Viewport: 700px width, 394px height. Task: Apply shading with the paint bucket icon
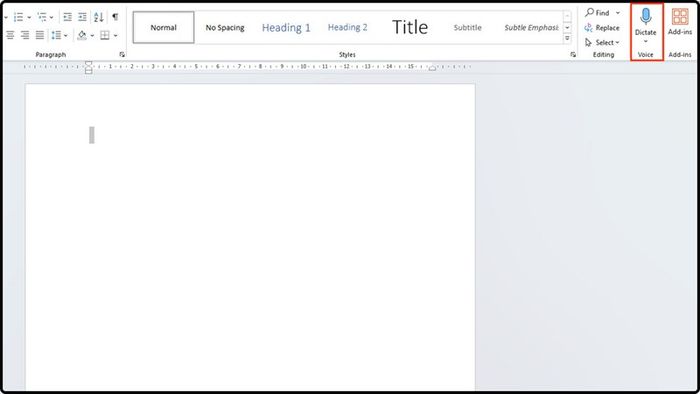(x=82, y=35)
